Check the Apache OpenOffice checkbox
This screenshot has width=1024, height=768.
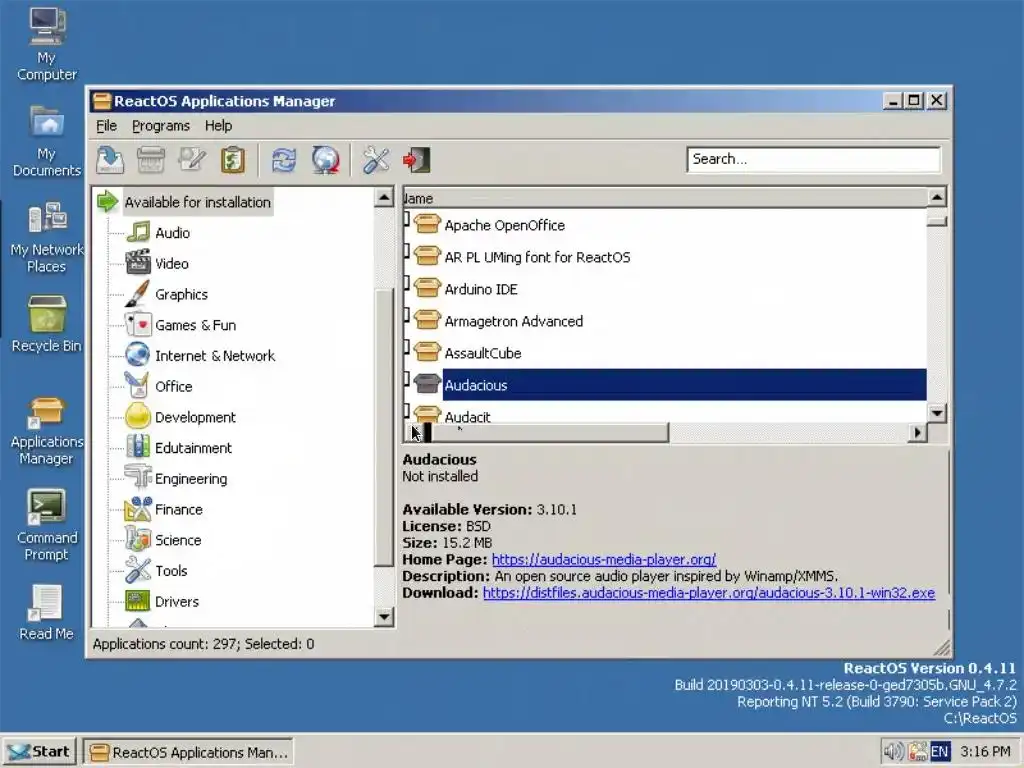[406, 219]
